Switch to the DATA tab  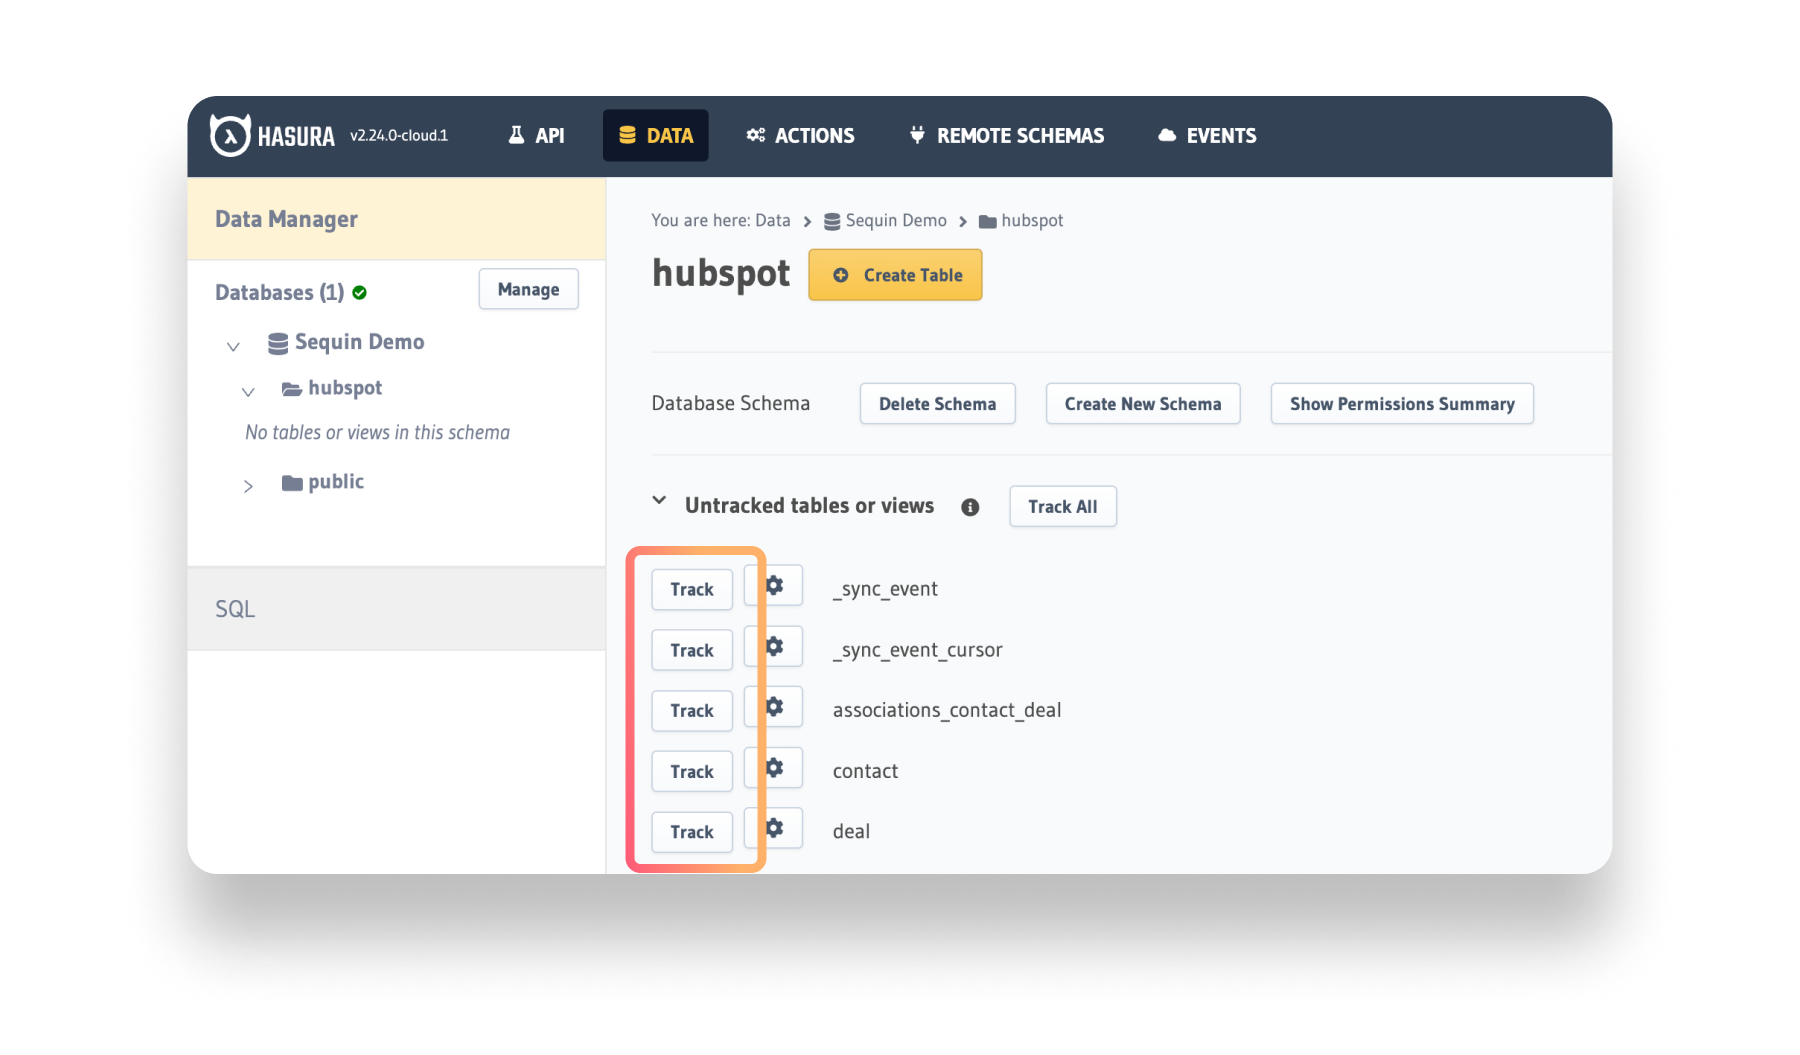[656, 135]
